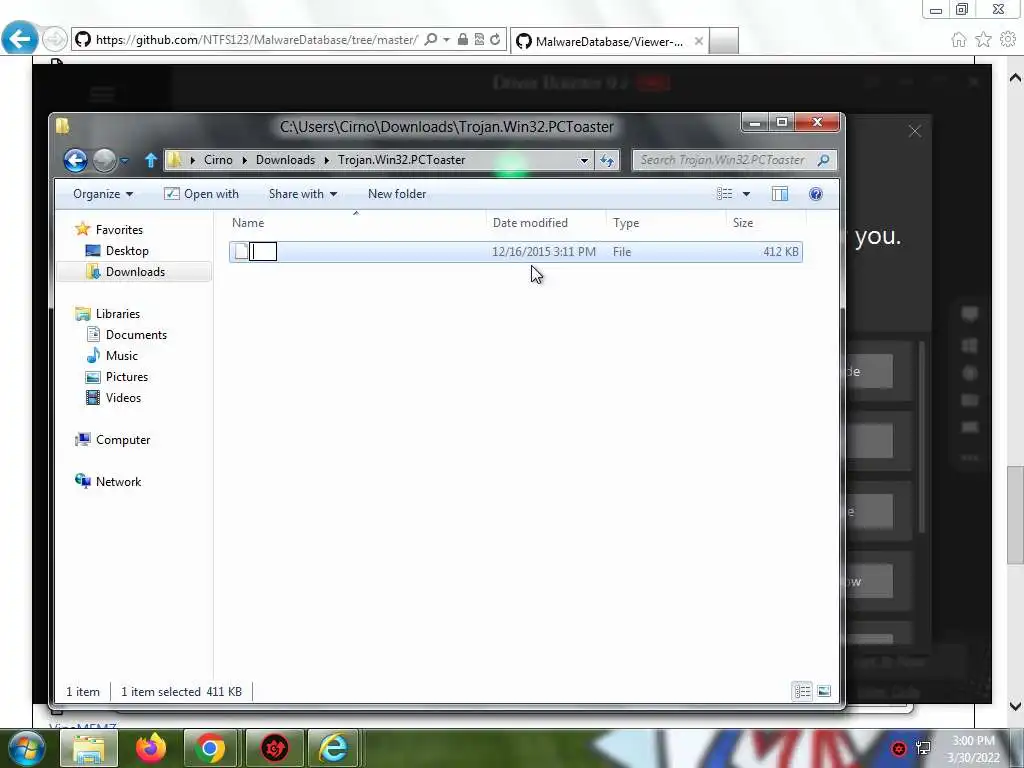The image size is (1024, 768).
Task: Close the MalwareDatabase/Viewer tab
Action: tap(699, 41)
